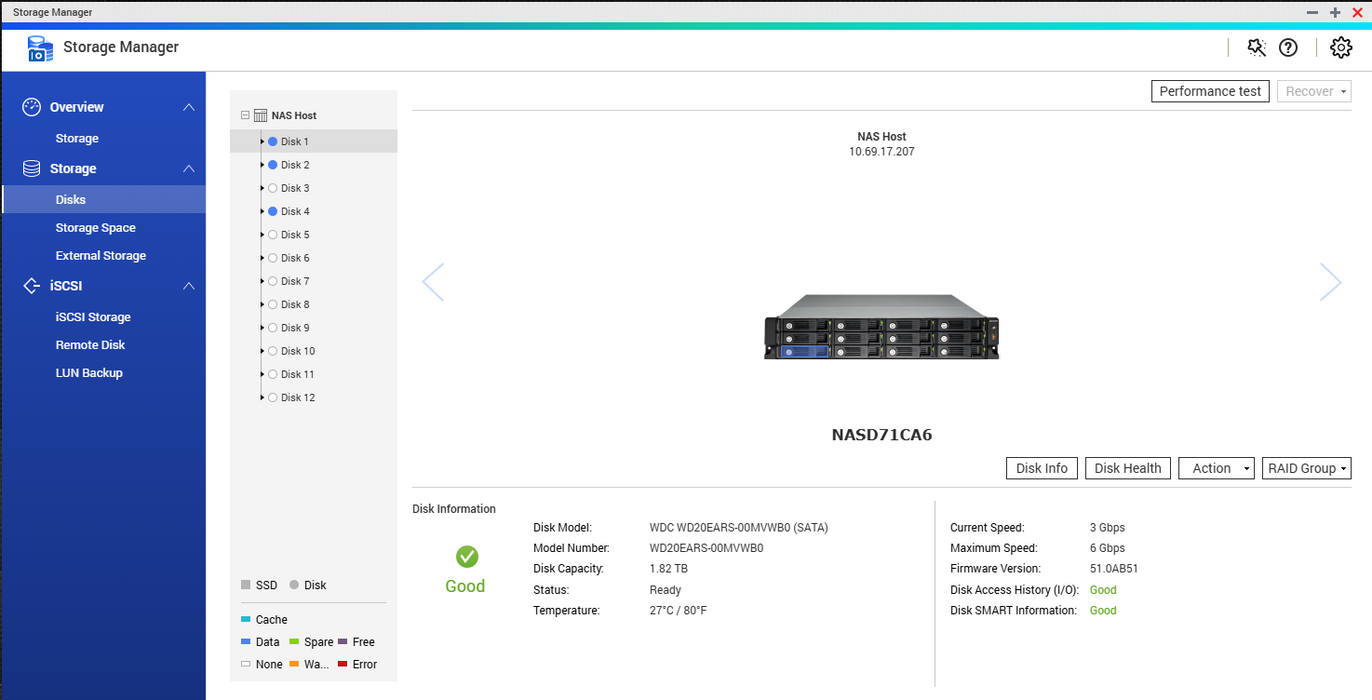Expand the Disk 1 tree arrow
The width and height of the screenshot is (1372, 700).
(x=262, y=142)
